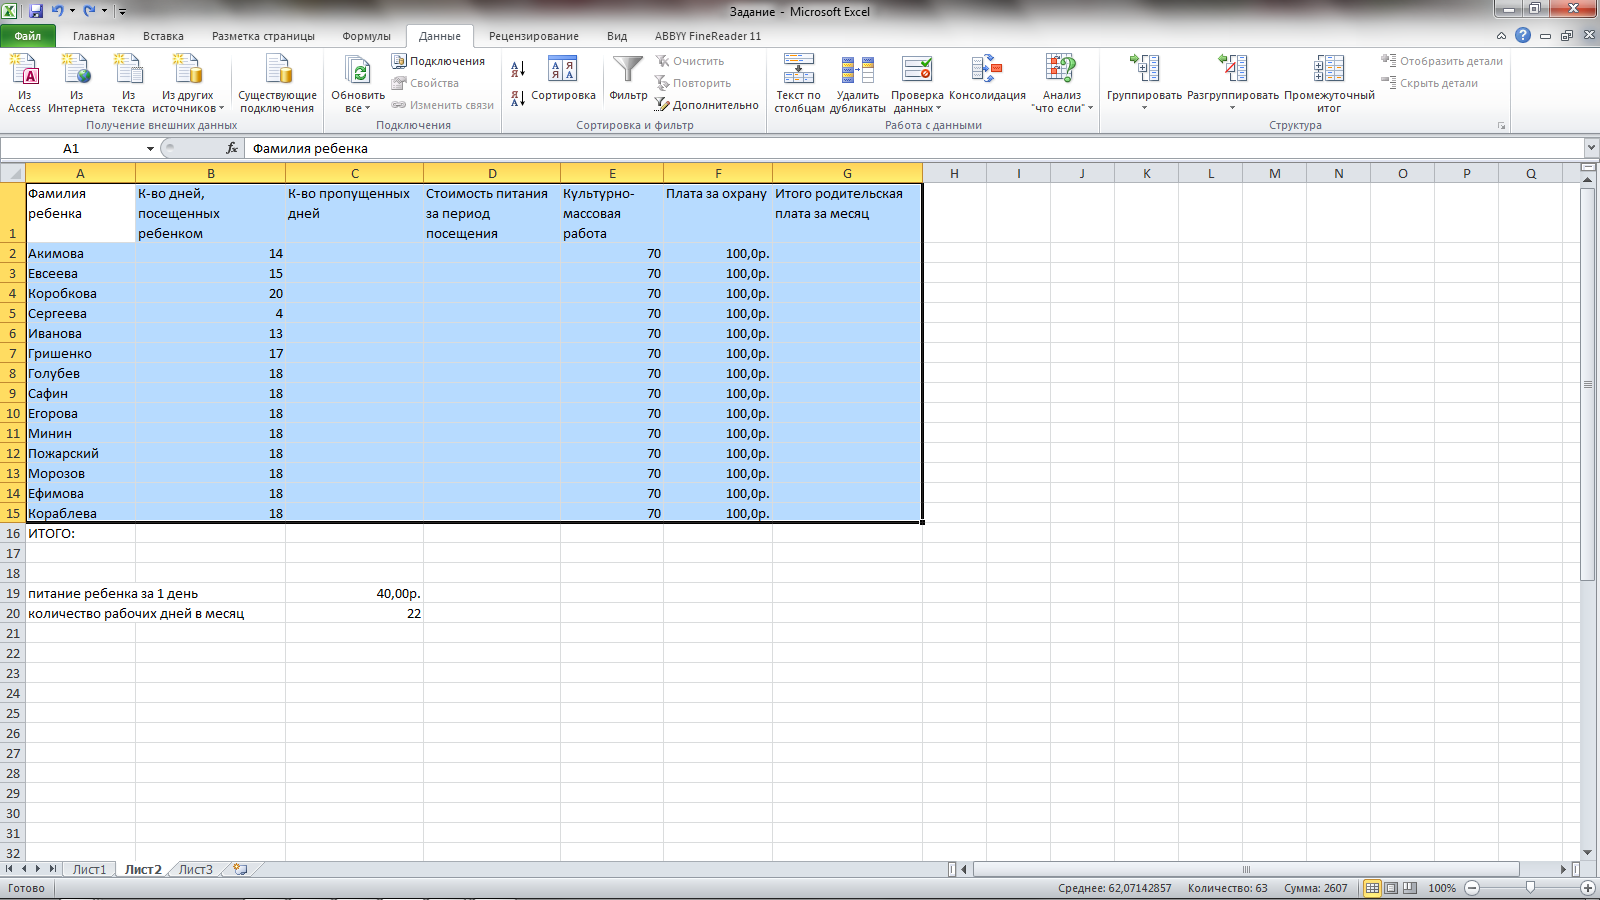The height and width of the screenshot is (900, 1600).
Task: Expand the formula bar
Action: [x=1590, y=148]
